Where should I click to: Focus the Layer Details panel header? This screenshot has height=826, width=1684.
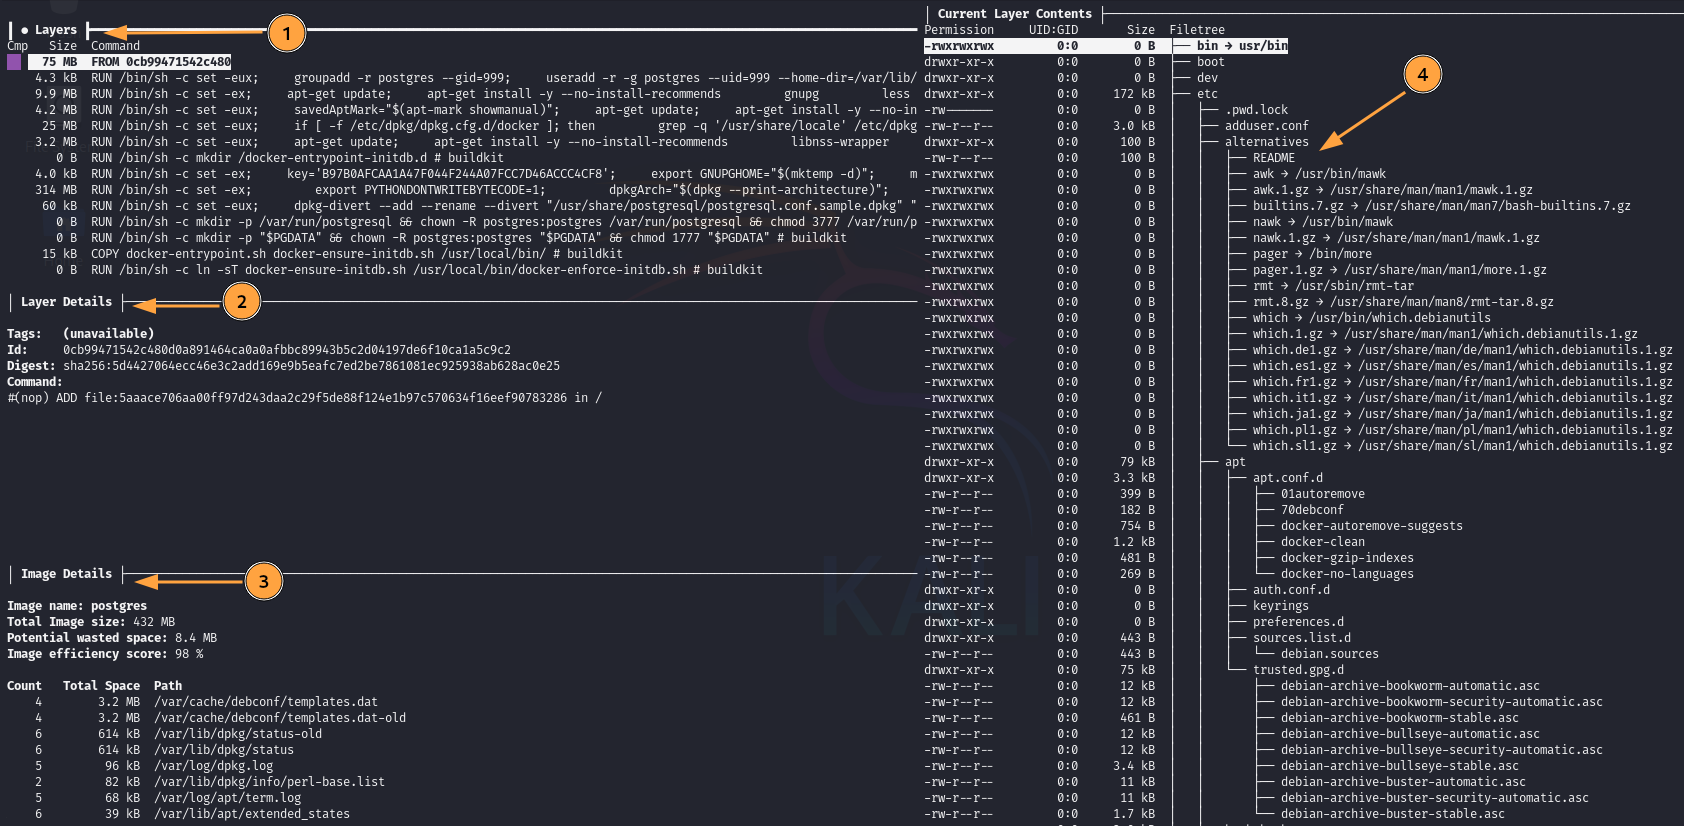point(66,302)
